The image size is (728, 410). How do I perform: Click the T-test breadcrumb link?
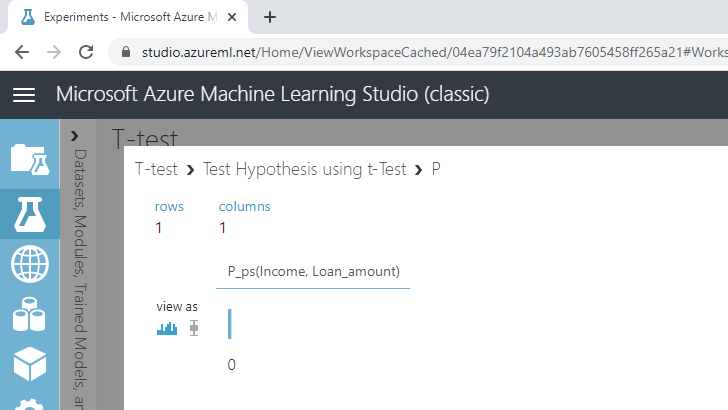(x=156, y=169)
